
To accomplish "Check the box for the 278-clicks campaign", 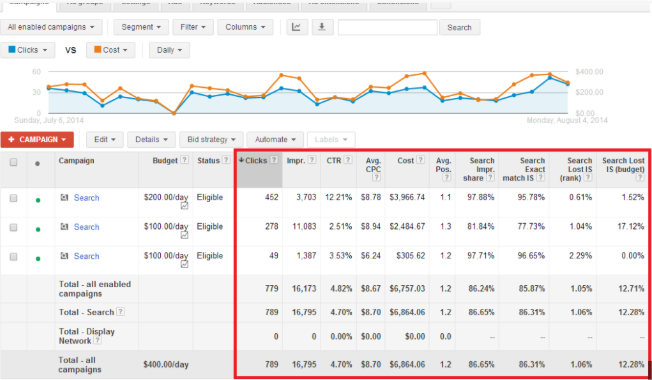I will point(13,227).
